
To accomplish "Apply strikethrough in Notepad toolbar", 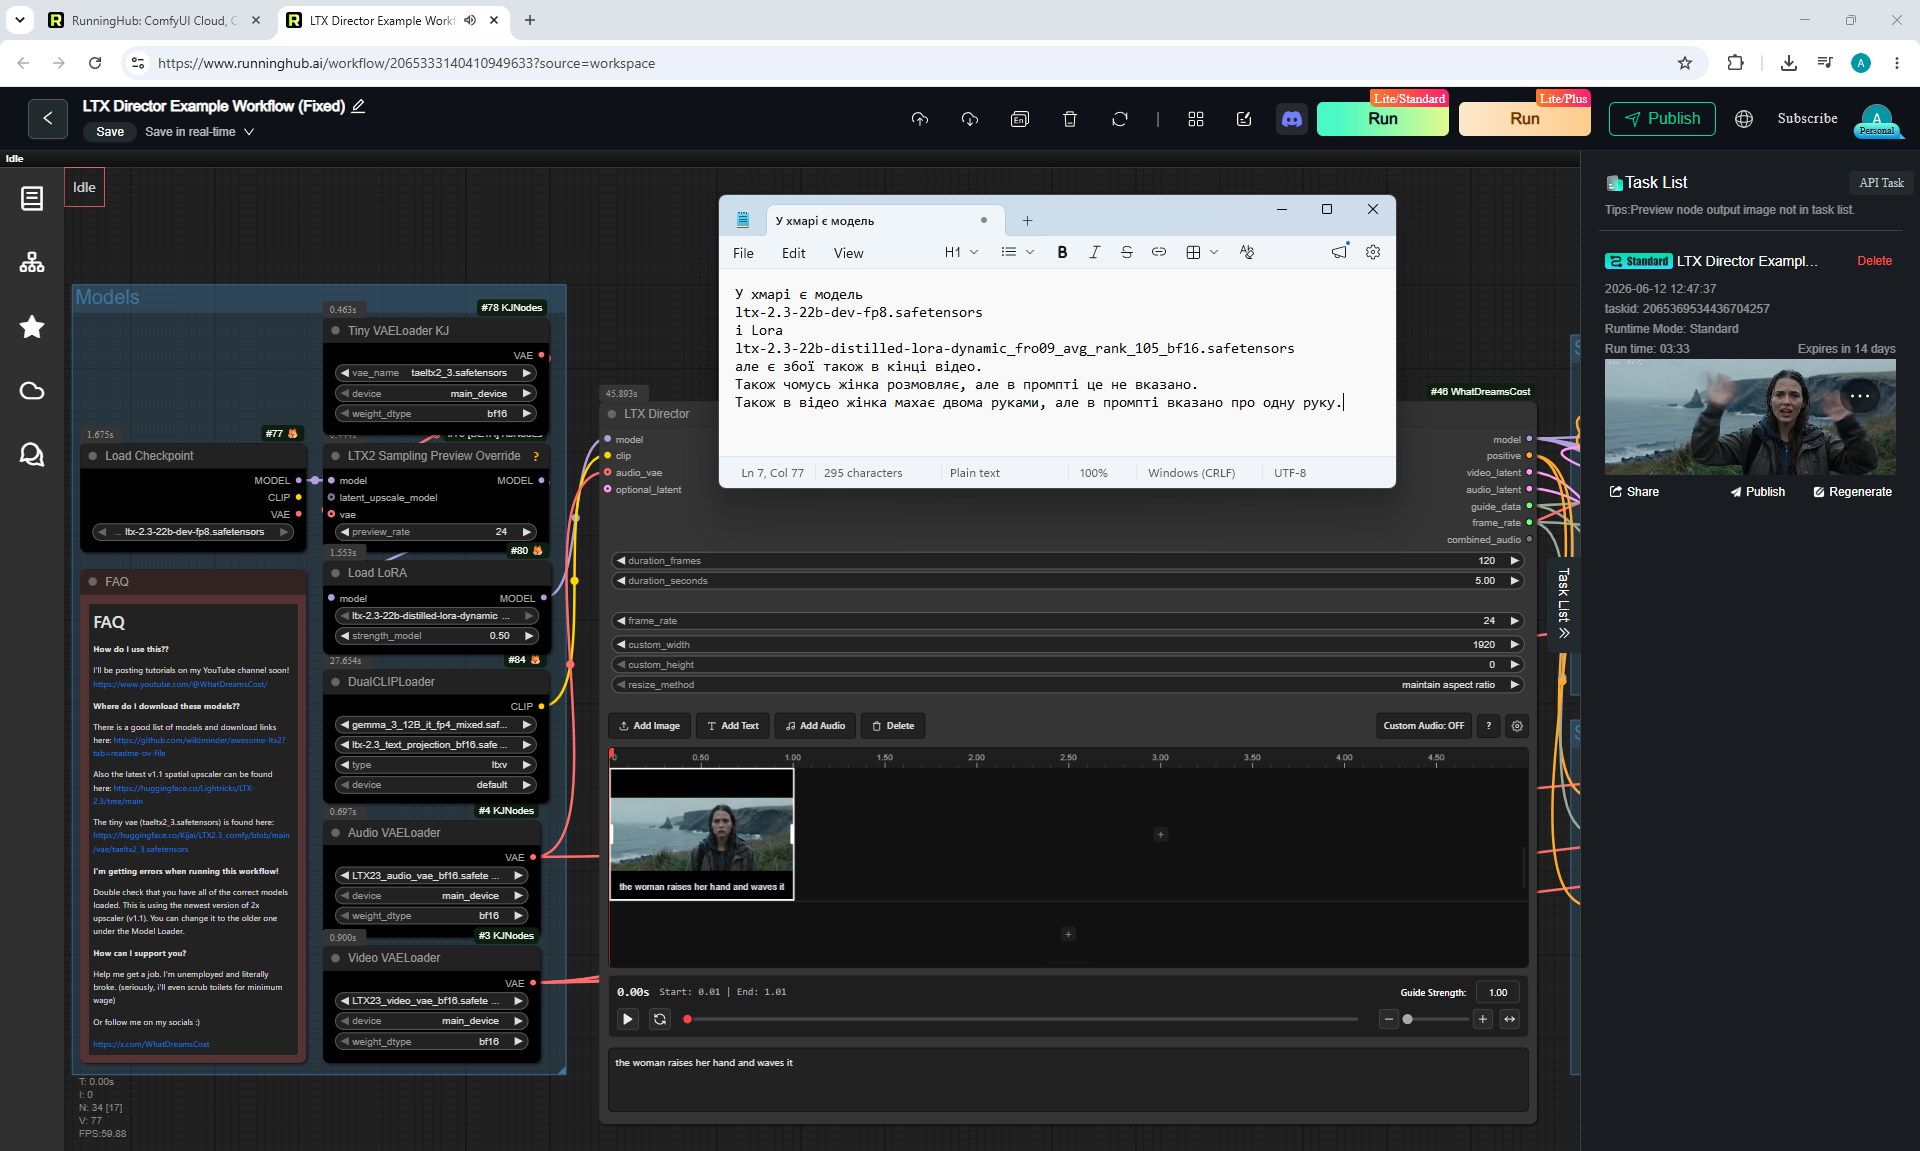I will click(1126, 253).
